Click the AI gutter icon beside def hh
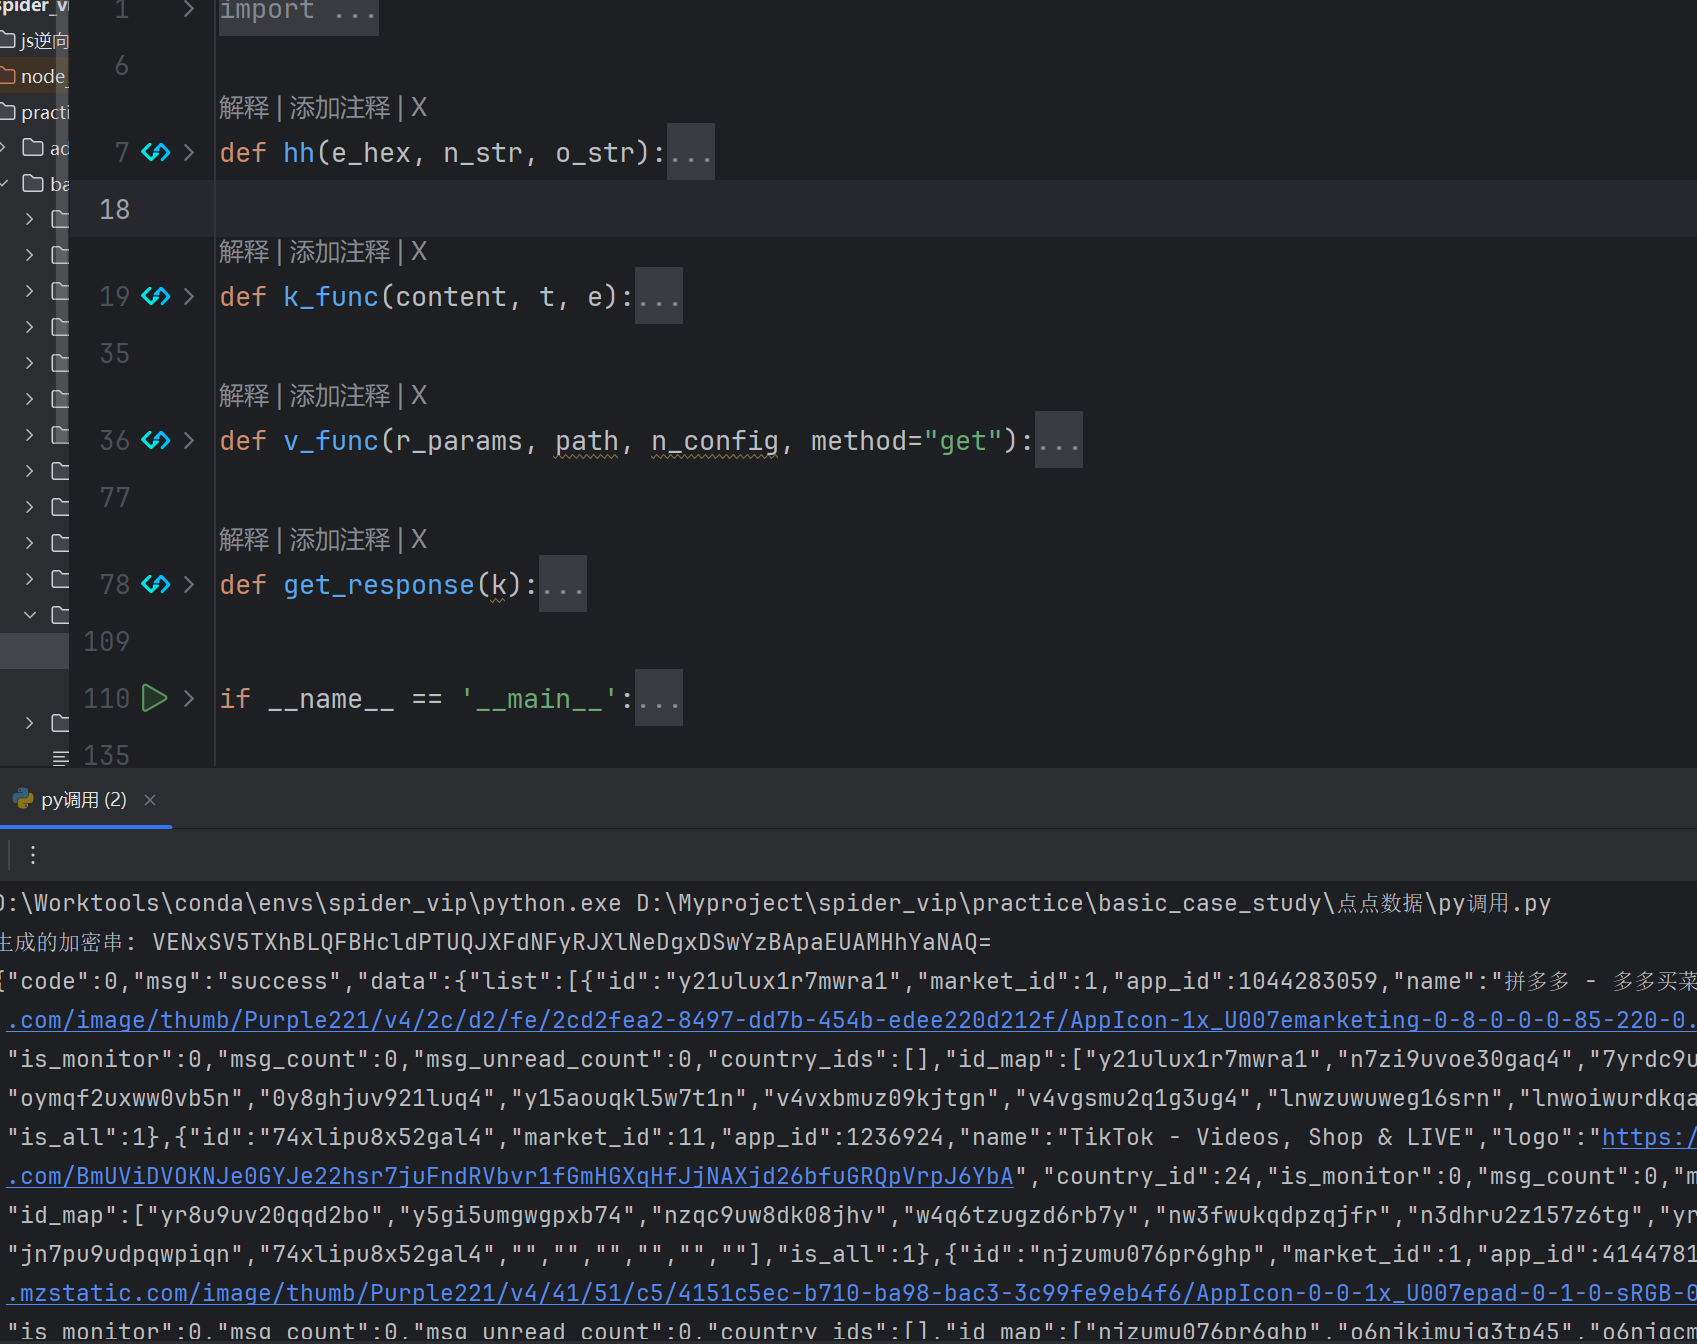1697x1344 pixels. click(x=155, y=152)
